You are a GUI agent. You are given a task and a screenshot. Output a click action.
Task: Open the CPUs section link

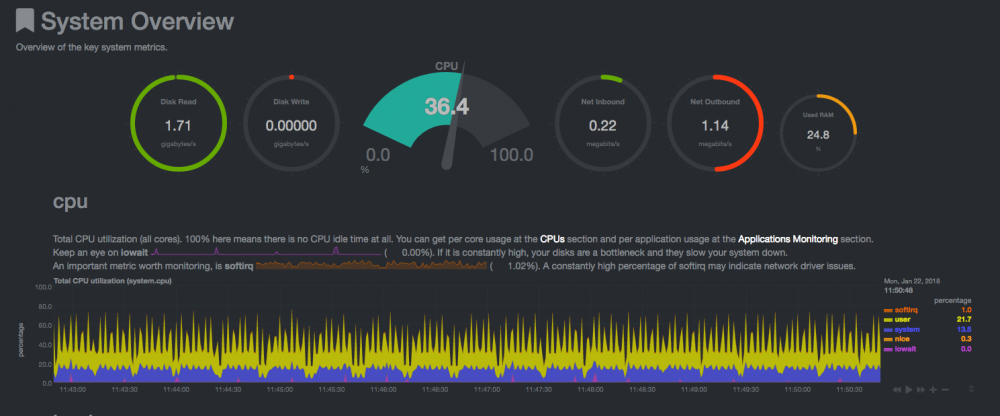pos(552,239)
